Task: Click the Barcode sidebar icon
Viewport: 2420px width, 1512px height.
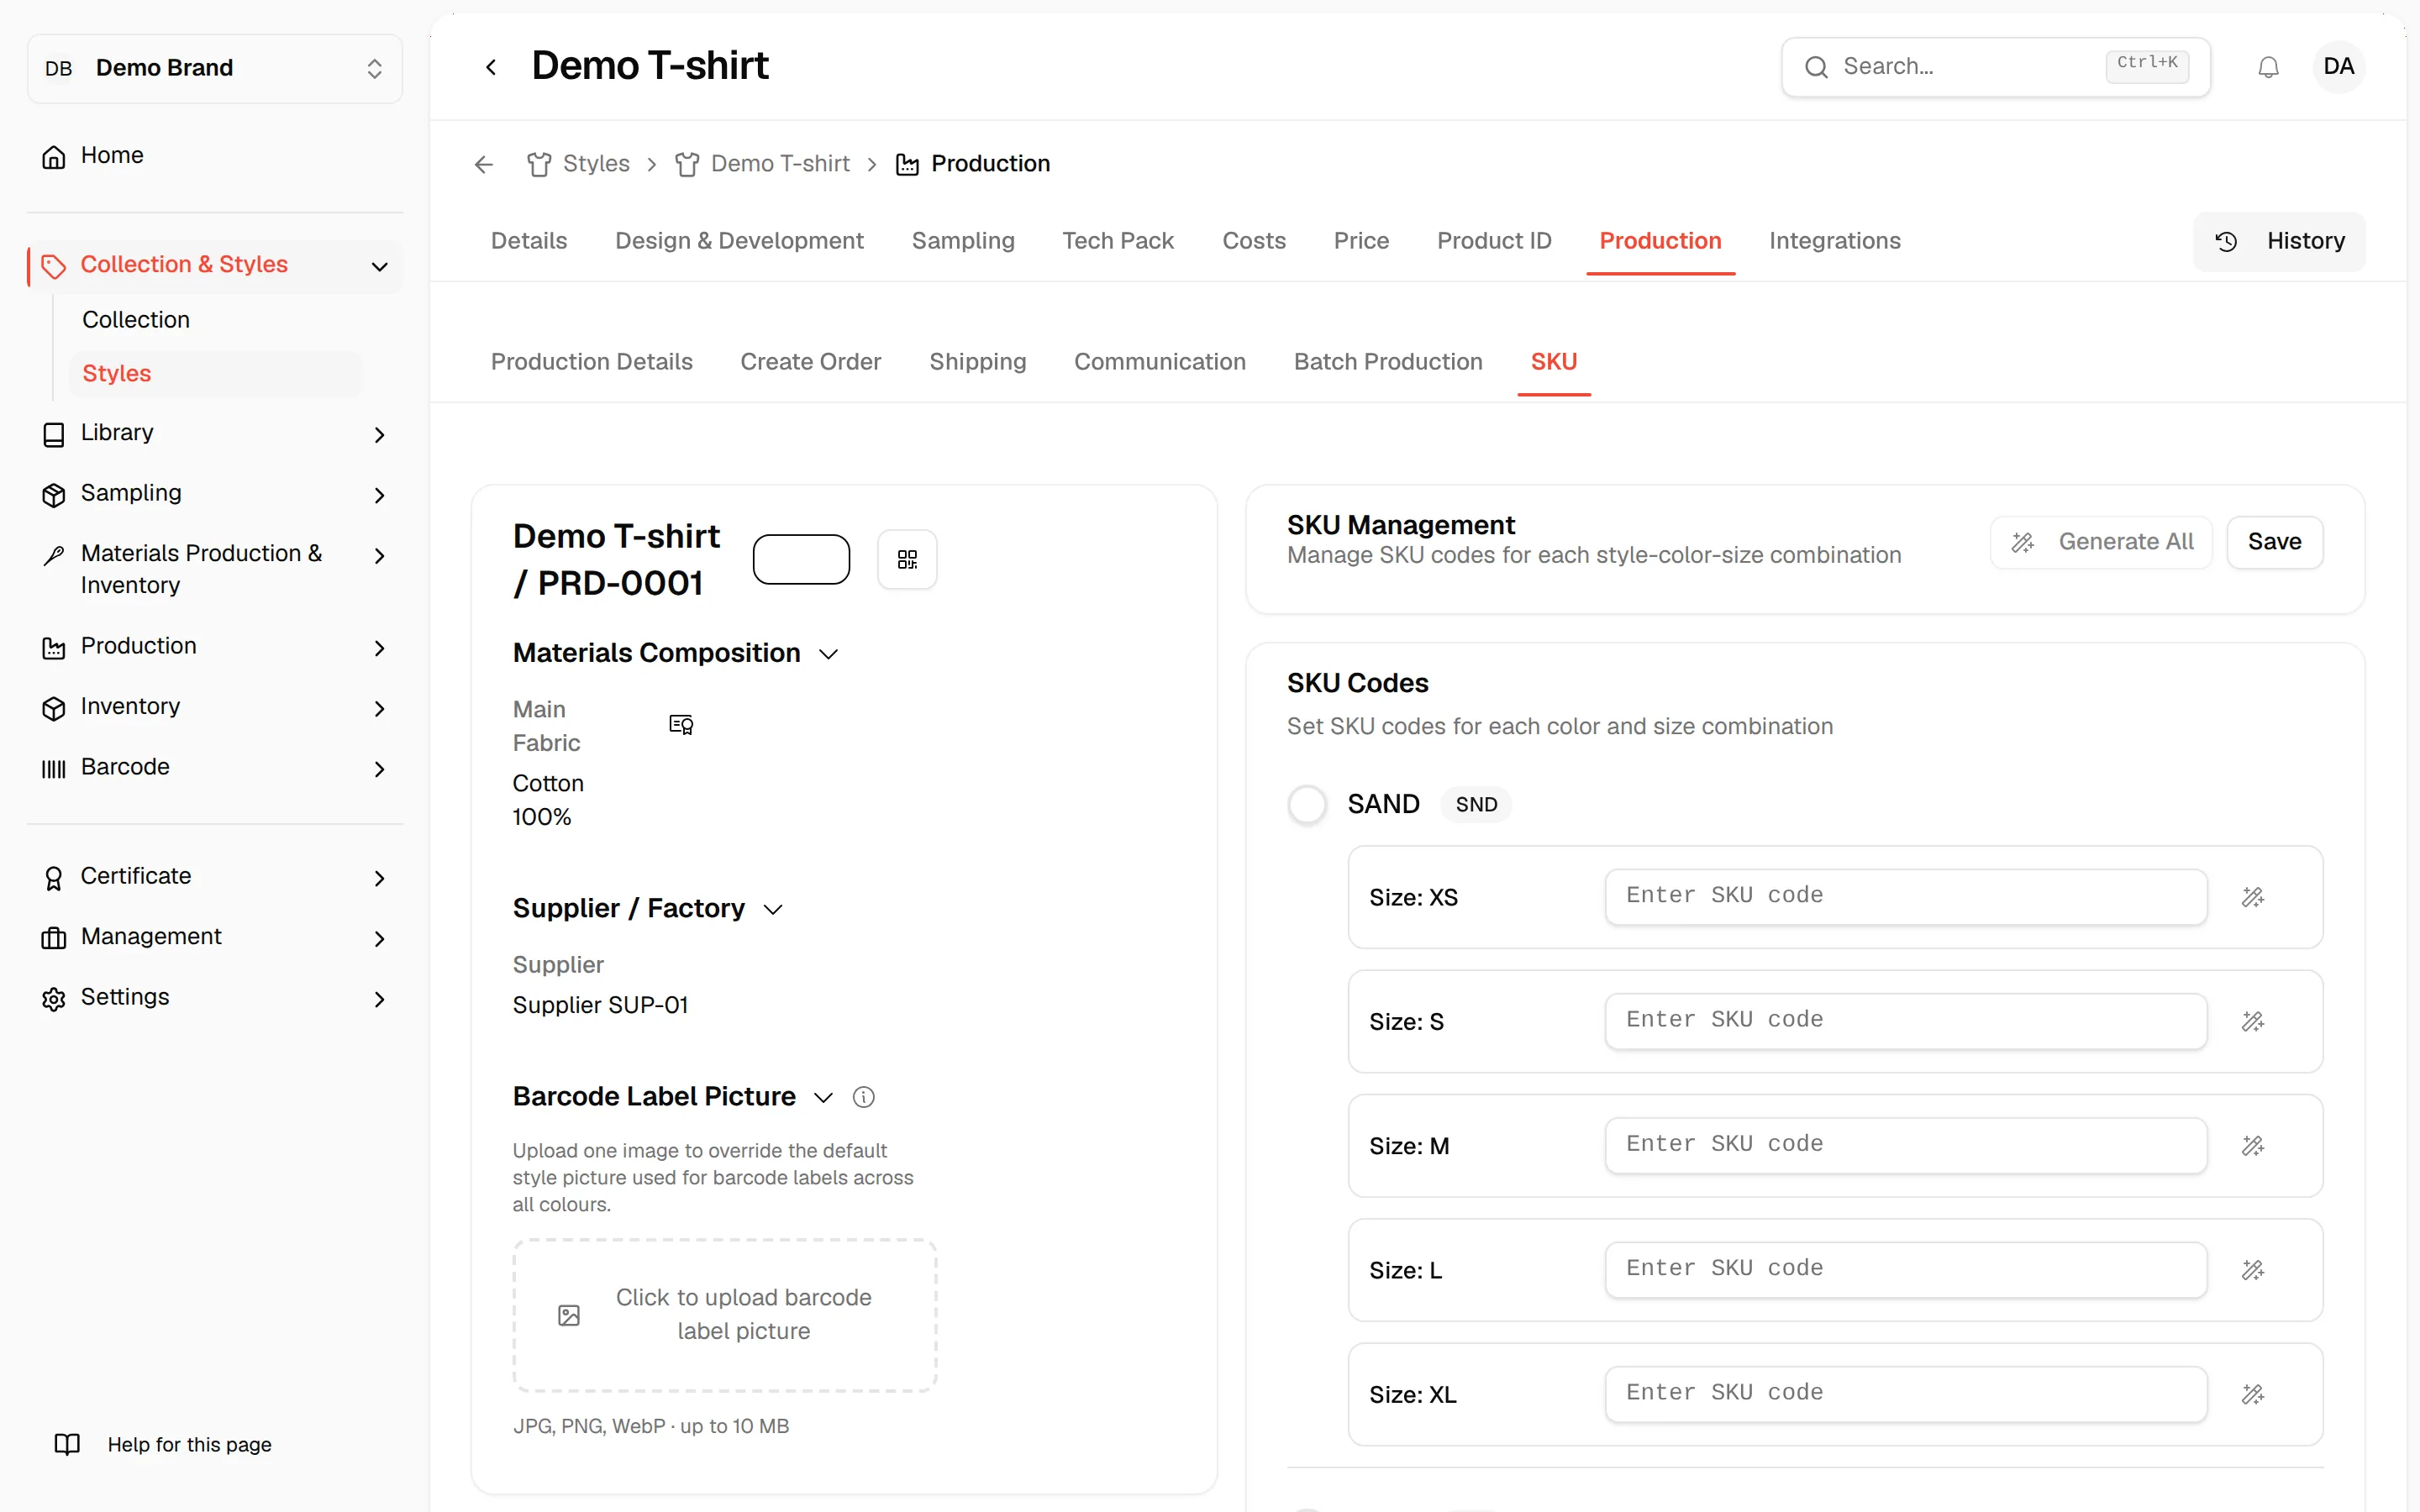Action: click(54, 768)
